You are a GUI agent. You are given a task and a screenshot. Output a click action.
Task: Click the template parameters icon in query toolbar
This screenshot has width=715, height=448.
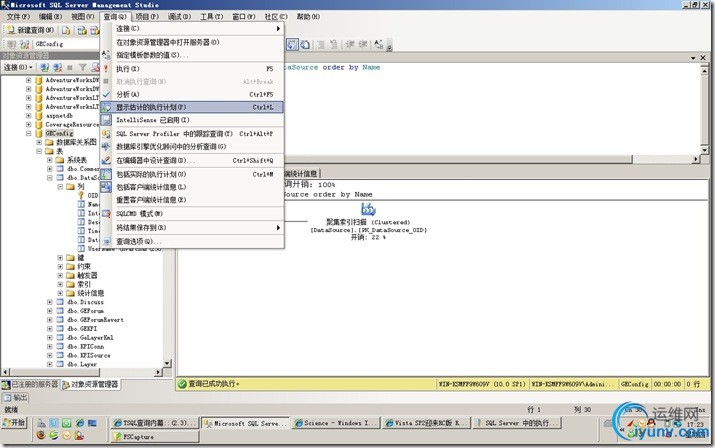click(x=378, y=44)
